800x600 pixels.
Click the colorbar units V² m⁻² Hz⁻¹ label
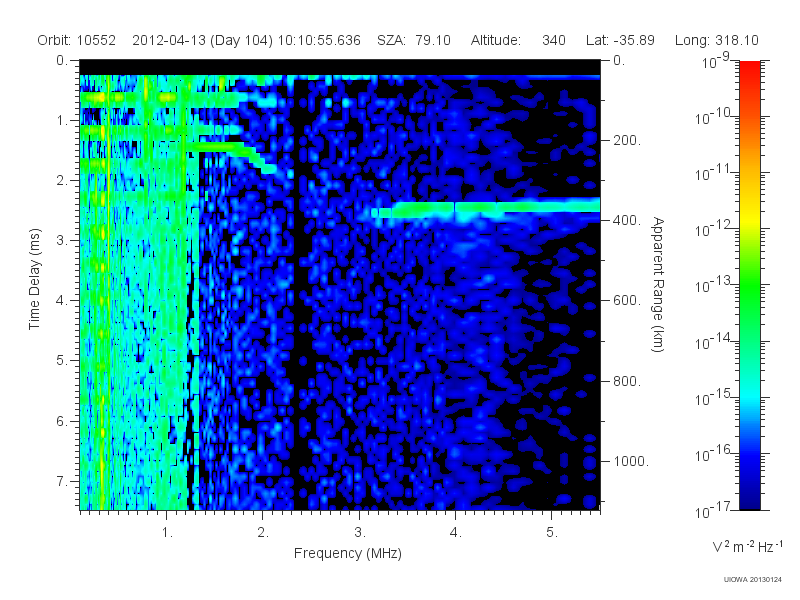[x=747, y=546]
